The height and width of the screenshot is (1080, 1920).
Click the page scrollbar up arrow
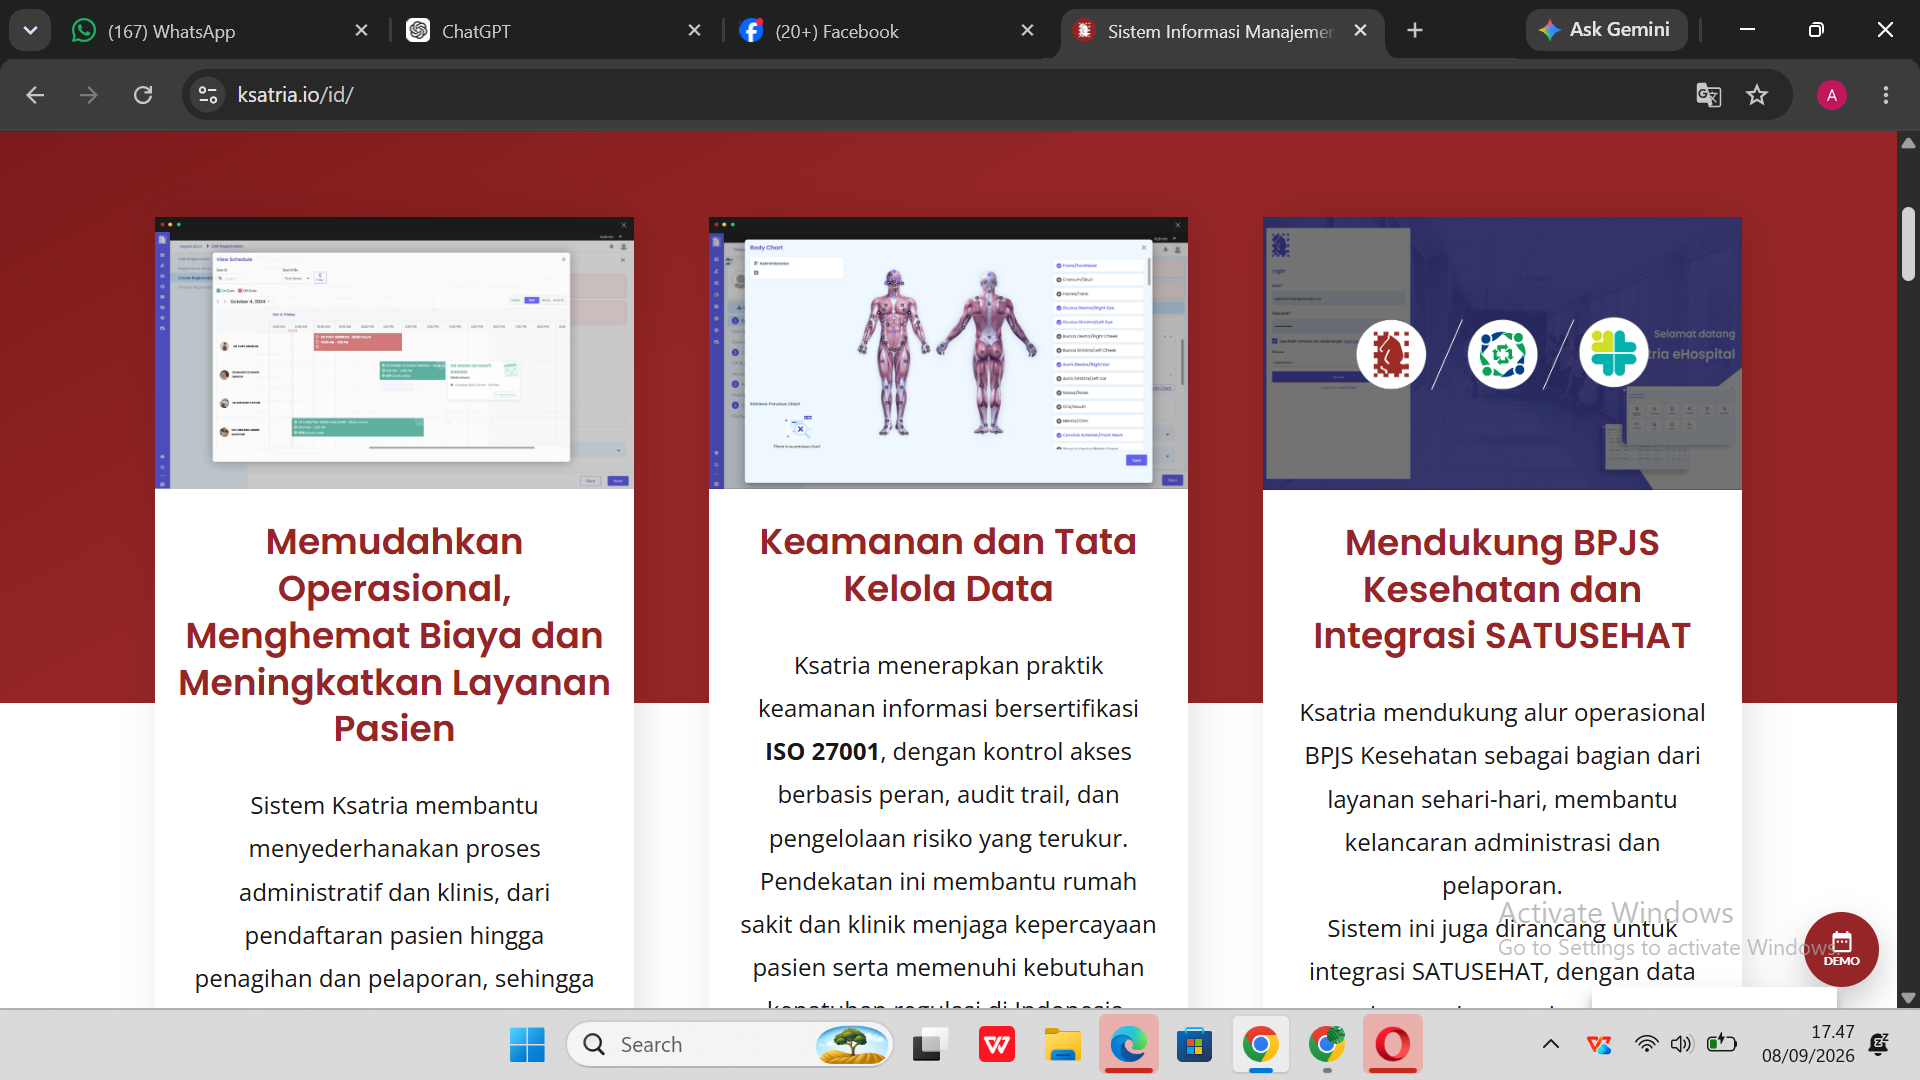coord(1908,143)
